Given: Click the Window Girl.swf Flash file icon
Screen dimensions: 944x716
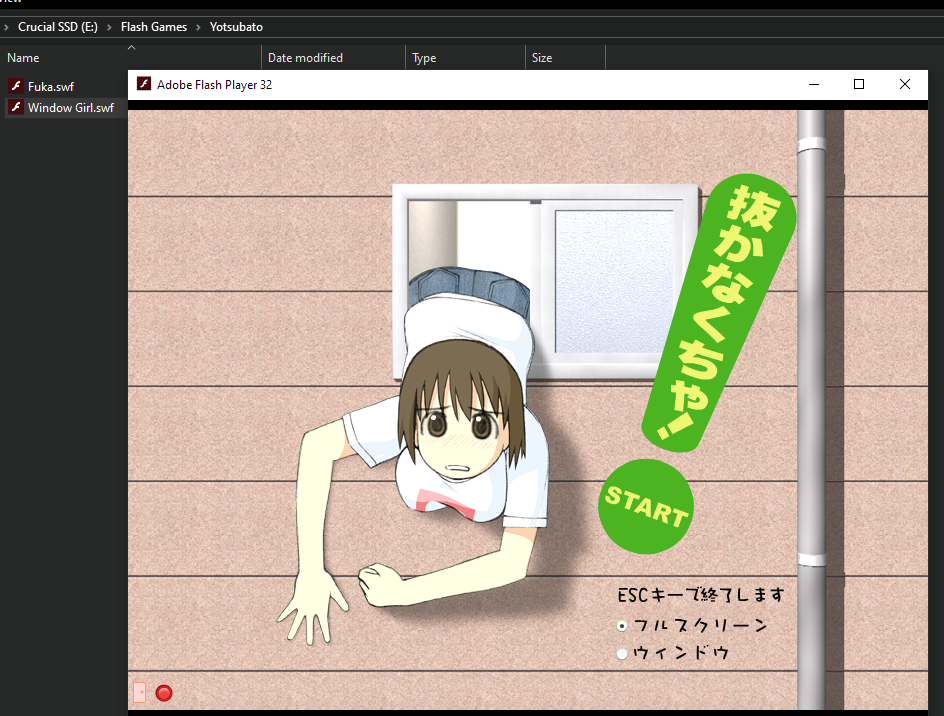Looking at the screenshot, I should coord(16,107).
